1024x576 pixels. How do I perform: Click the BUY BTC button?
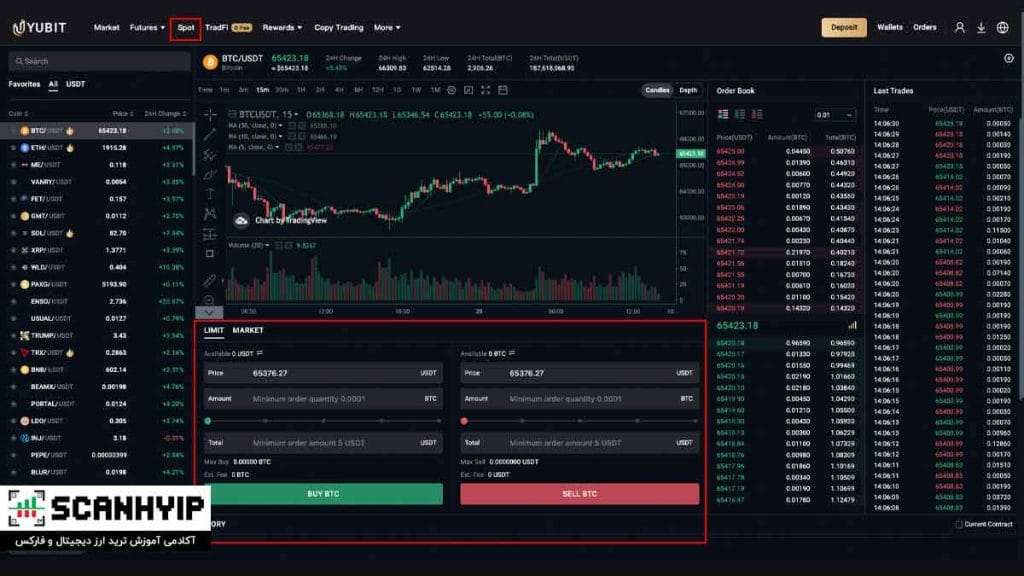tap(323, 494)
